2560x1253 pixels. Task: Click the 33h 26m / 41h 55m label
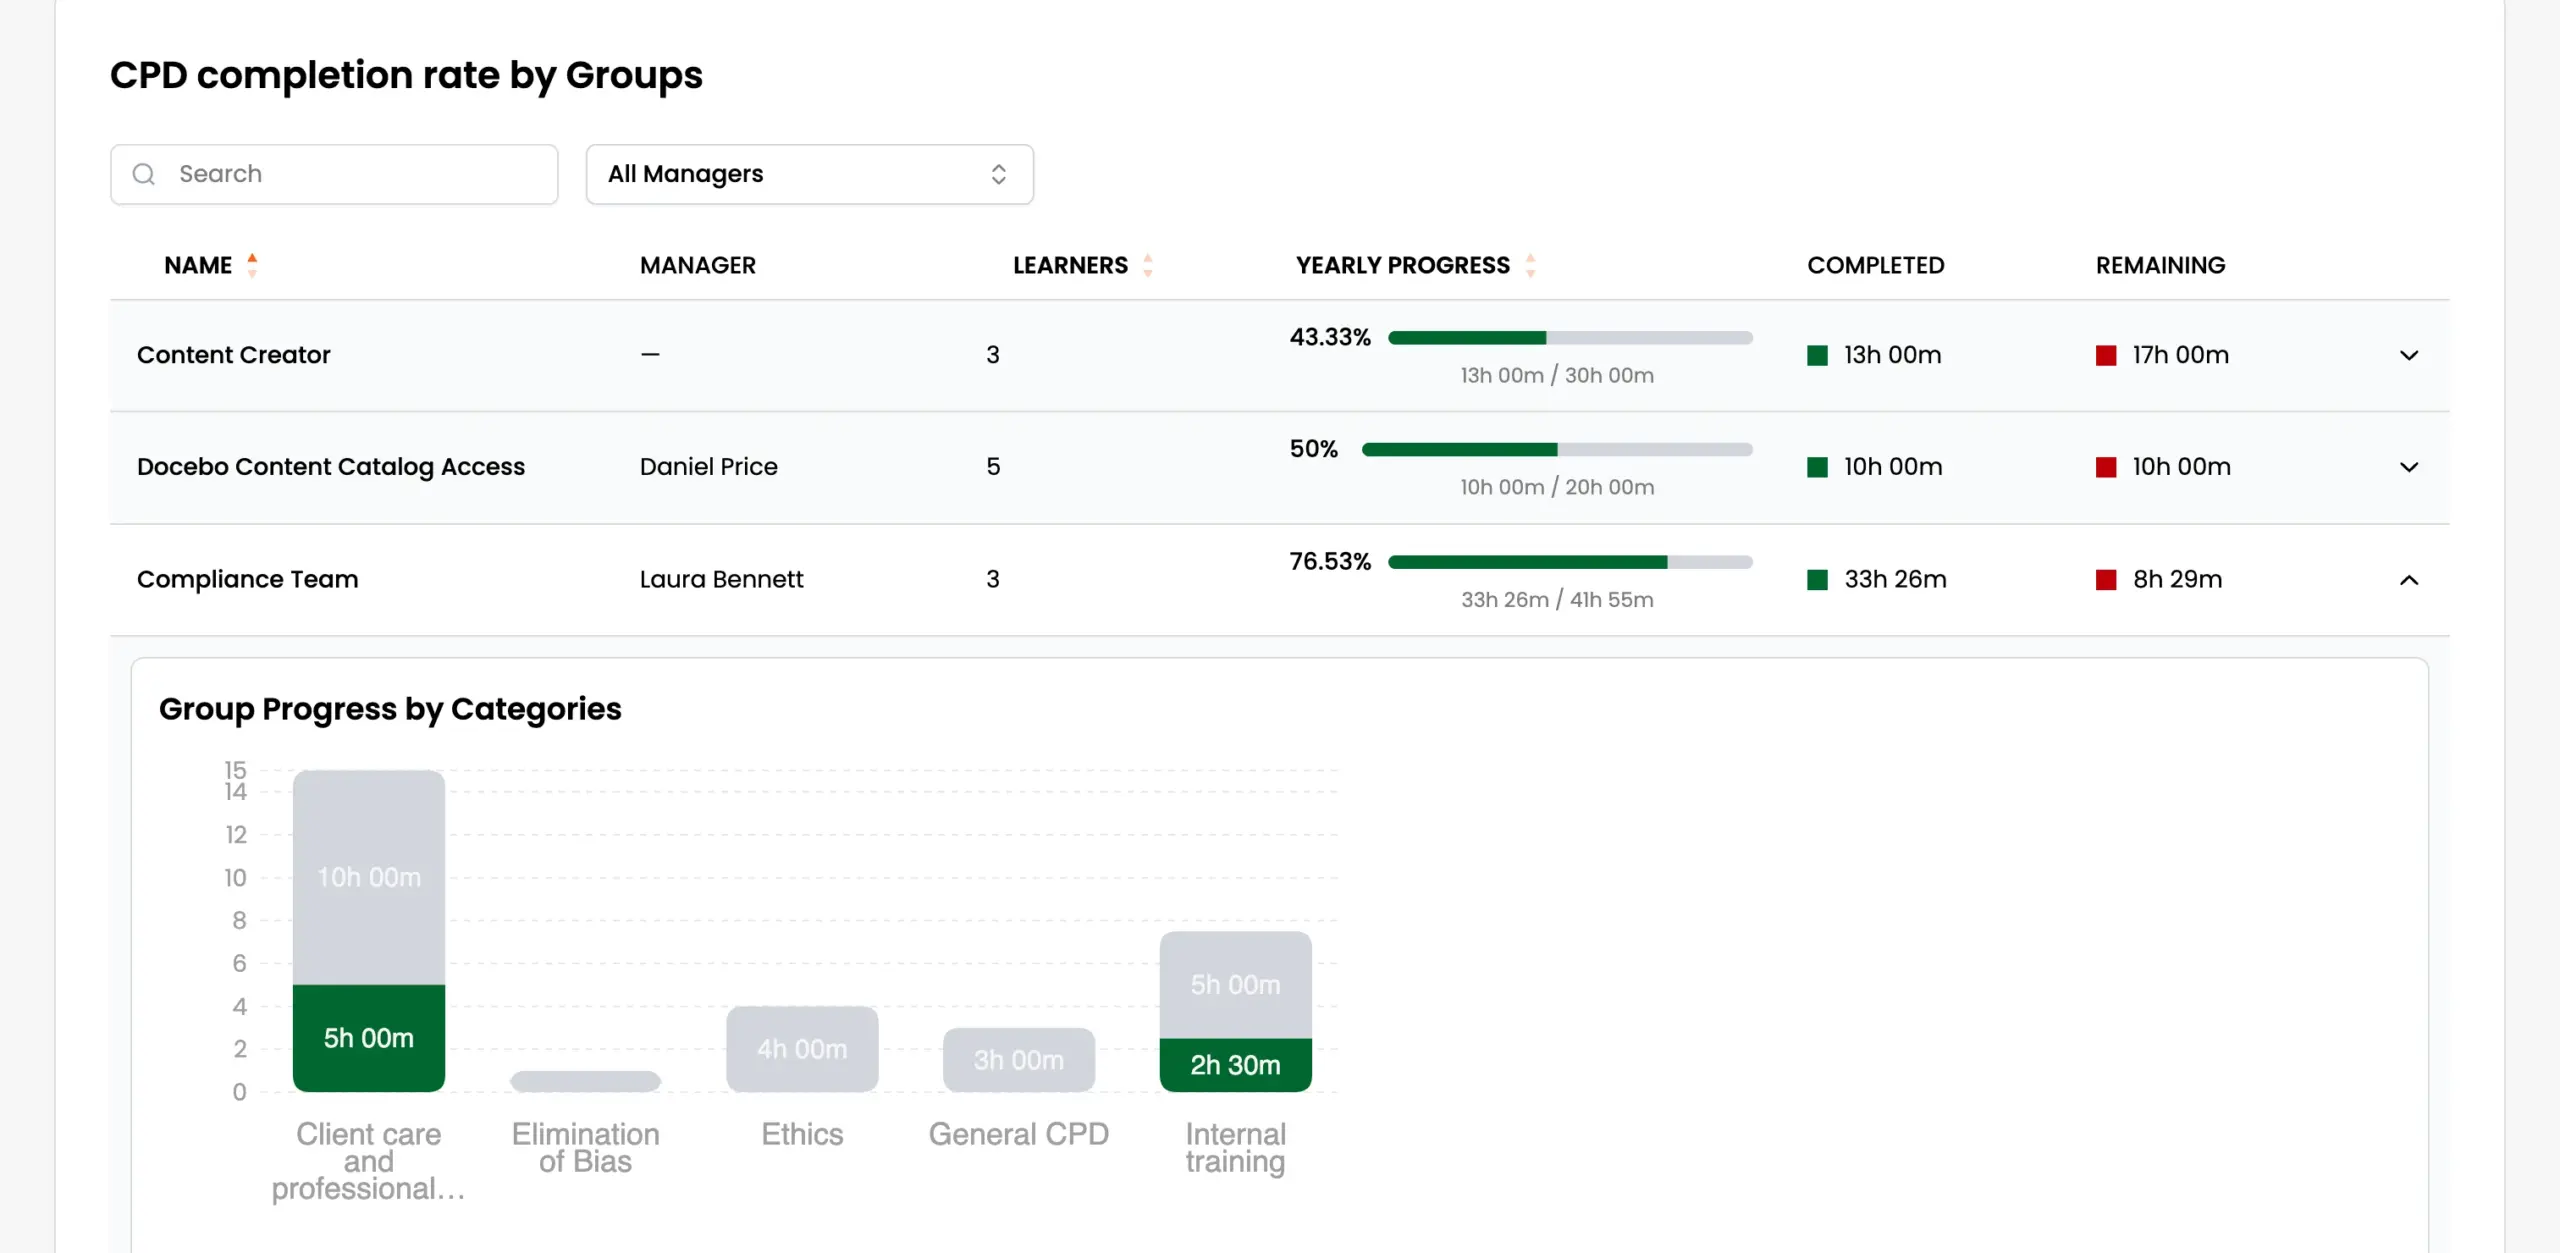(x=1557, y=600)
